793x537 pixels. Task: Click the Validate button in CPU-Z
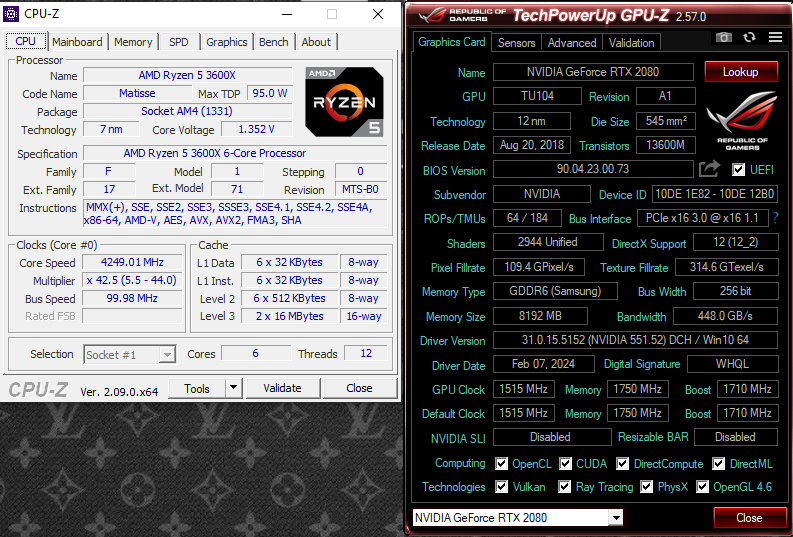click(282, 388)
